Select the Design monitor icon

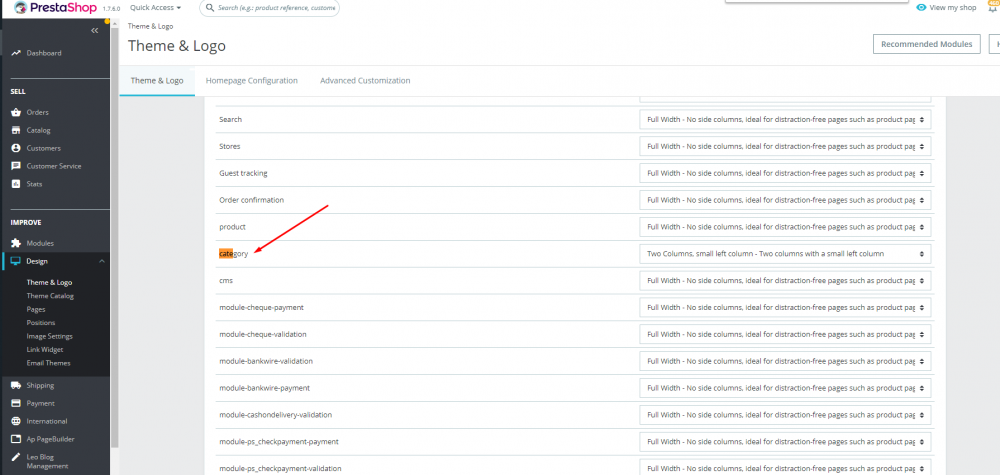click(16, 261)
